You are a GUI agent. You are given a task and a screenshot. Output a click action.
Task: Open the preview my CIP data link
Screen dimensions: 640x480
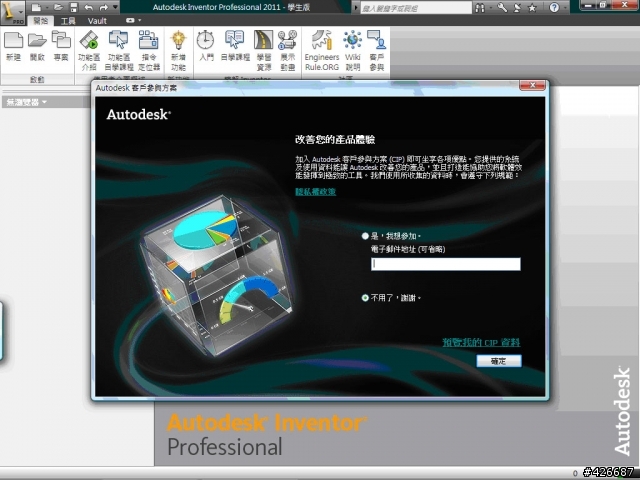tap(481, 342)
